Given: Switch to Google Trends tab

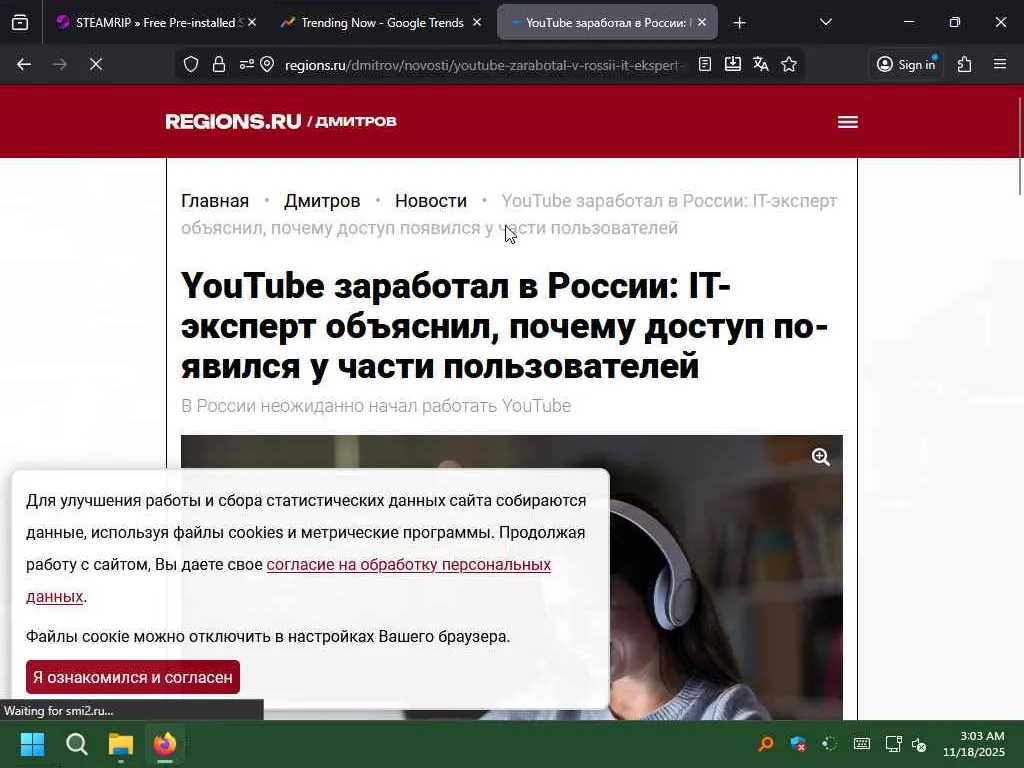Looking at the screenshot, I should 382,23.
